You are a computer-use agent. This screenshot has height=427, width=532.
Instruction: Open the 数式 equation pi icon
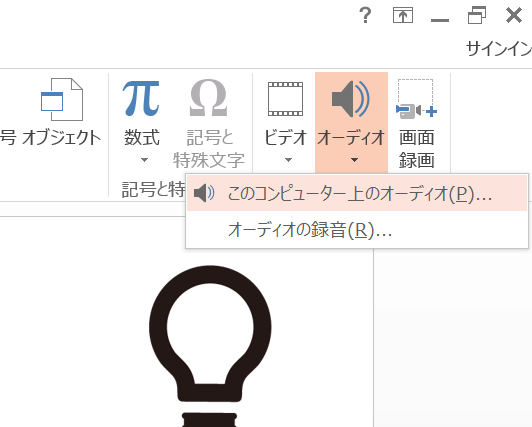coord(141,98)
